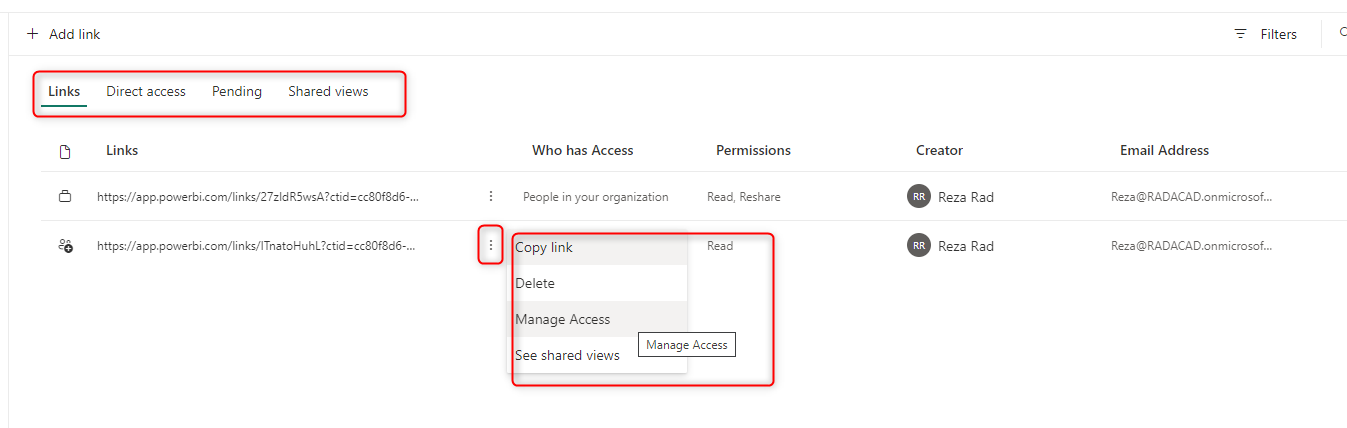This screenshot has height=428, width=1347.
Task: Click See shared views menu entry
Action: (567, 356)
